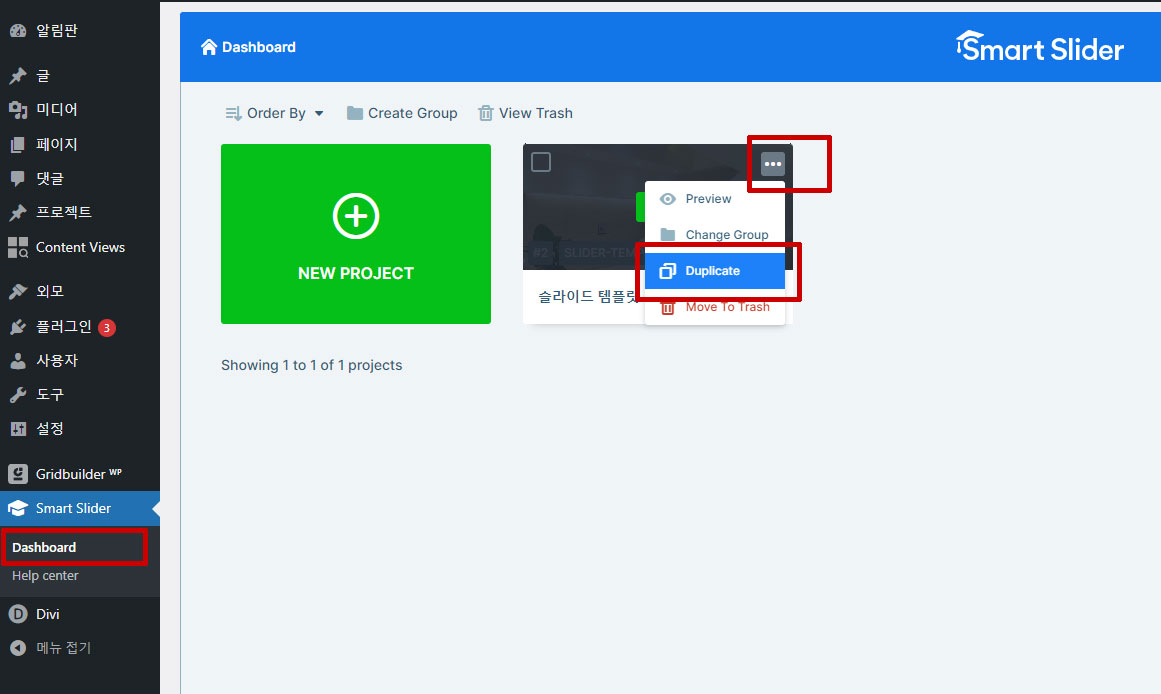The height and width of the screenshot is (694, 1161).
Task: Click the Smart Slider logo in header
Action: pyautogui.click(x=1040, y=47)
